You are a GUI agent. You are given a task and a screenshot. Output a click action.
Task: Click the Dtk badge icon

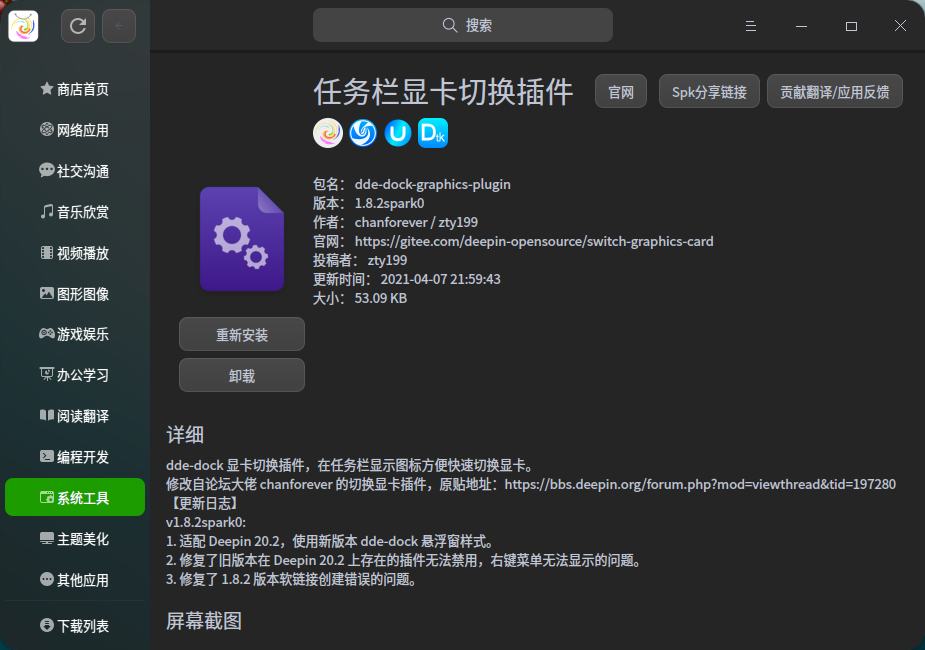pos(433,133)
